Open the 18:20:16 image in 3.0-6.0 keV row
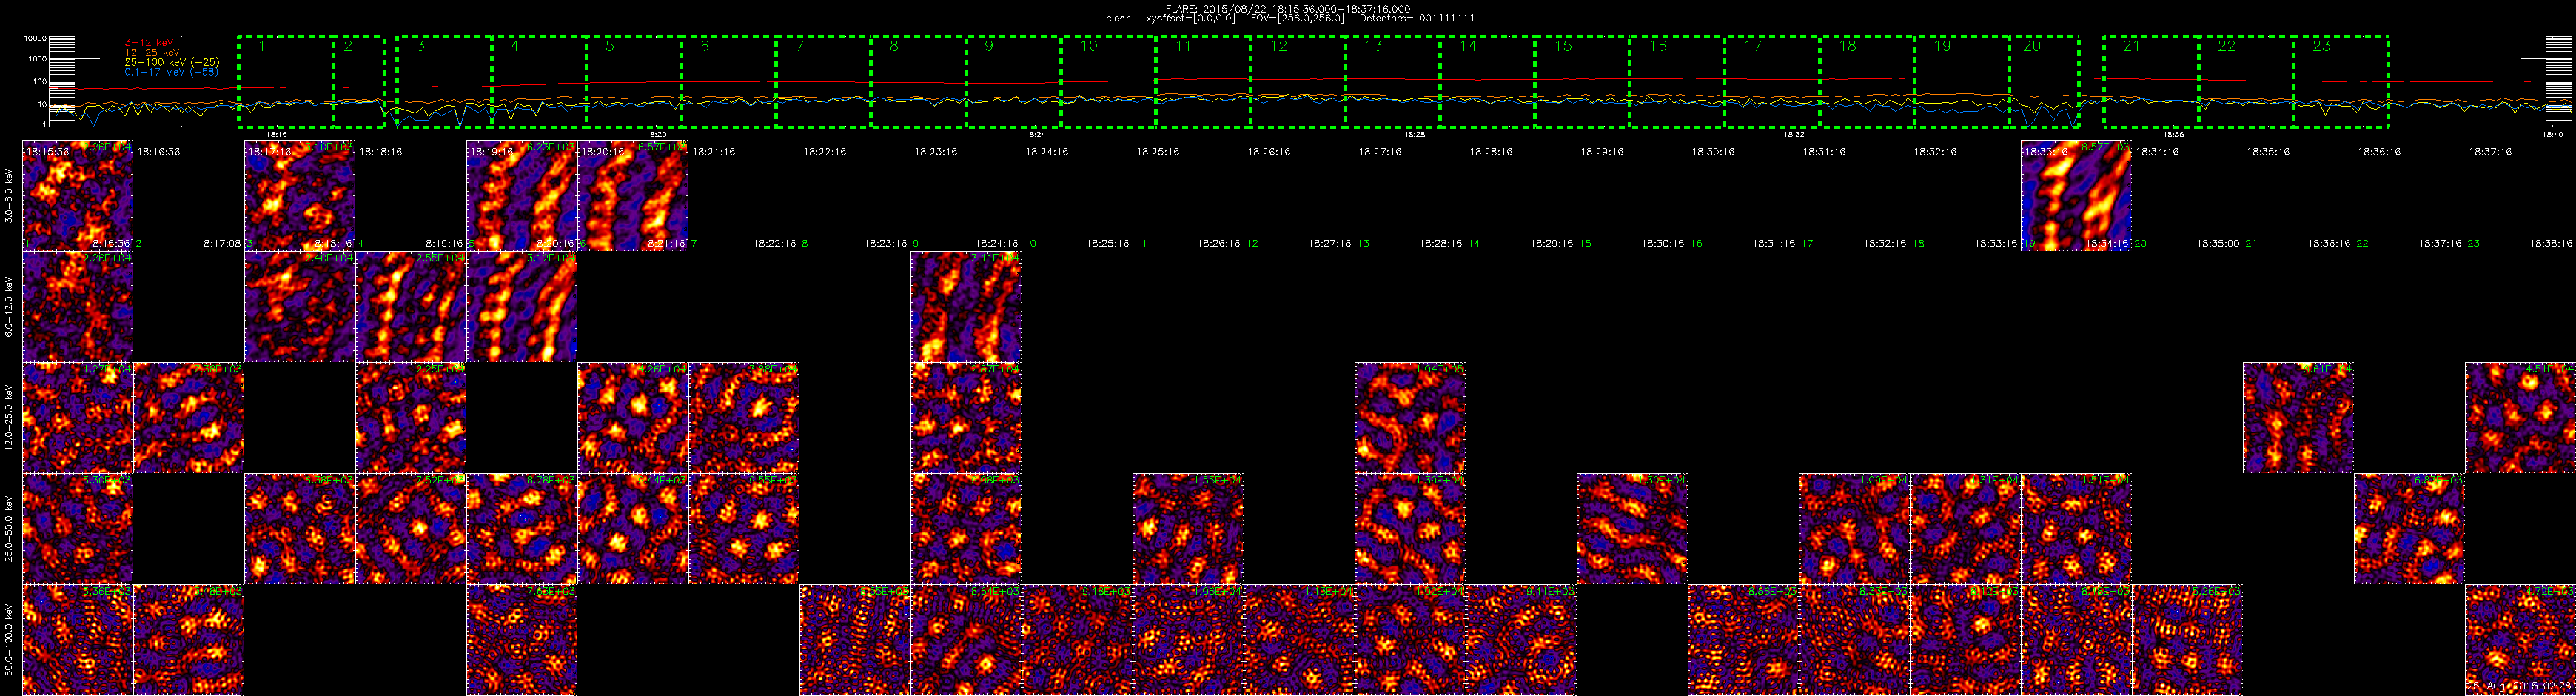The height and width of the screenshot is (696, 2576). pyautogui.click(x=632, y=196)
